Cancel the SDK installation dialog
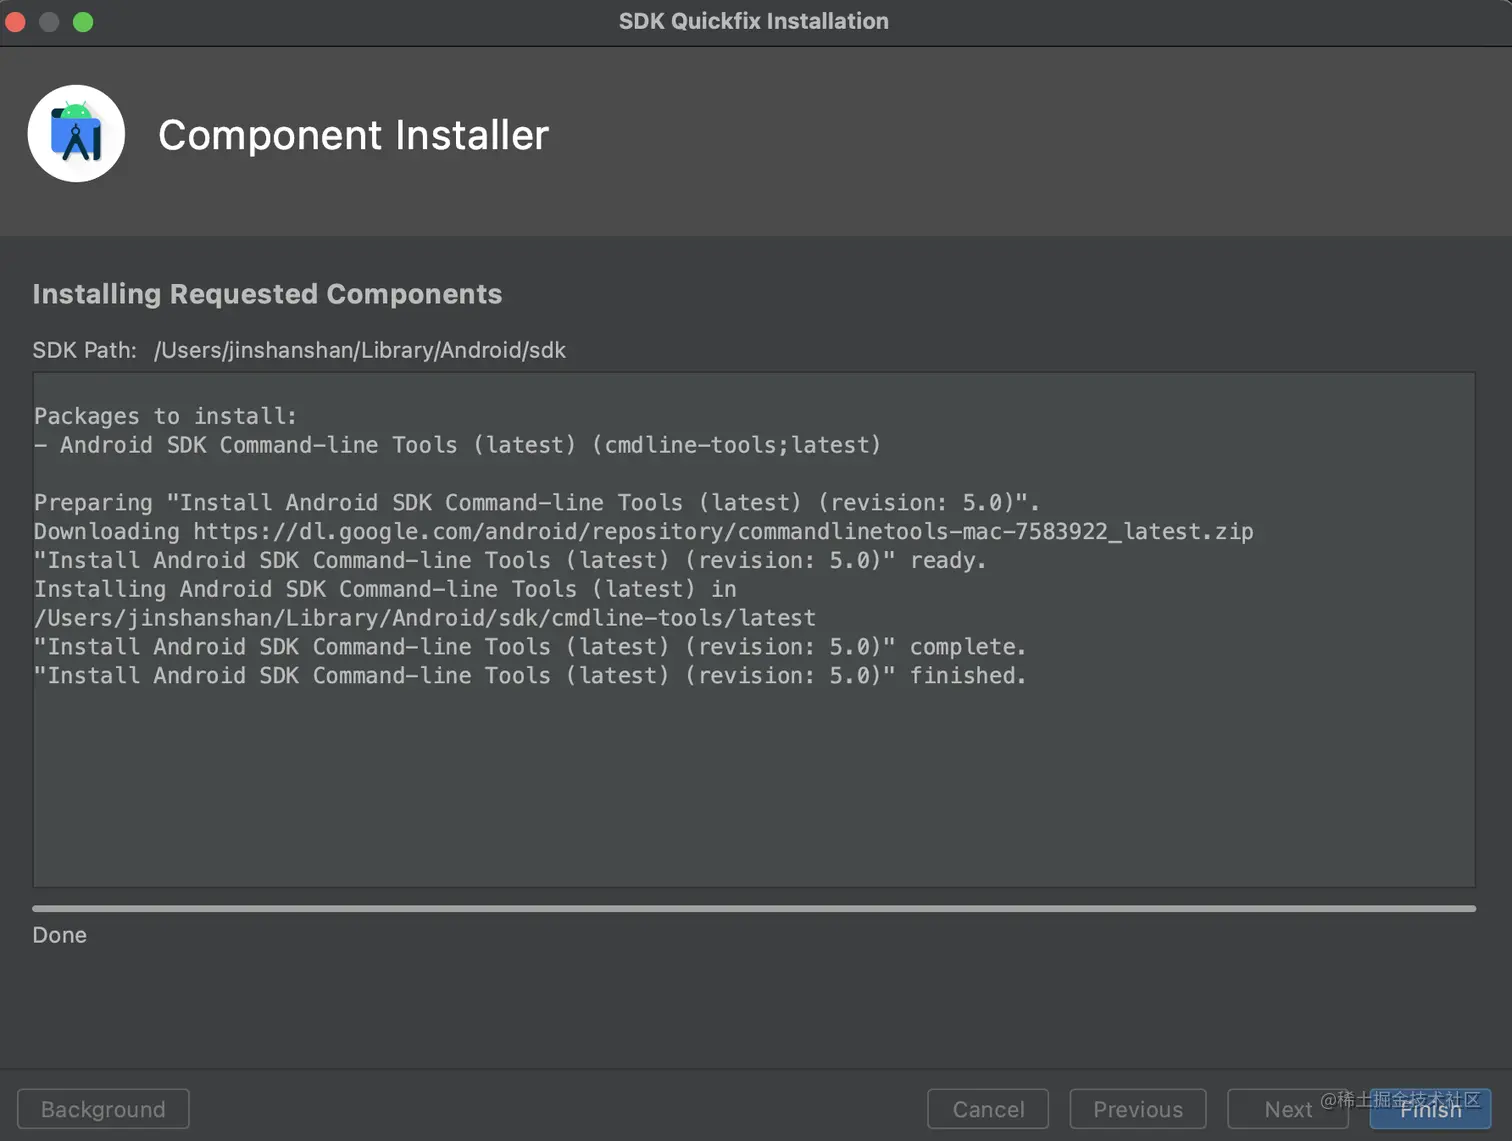Screen dimensions: 1512x1141 point(988,1109)
